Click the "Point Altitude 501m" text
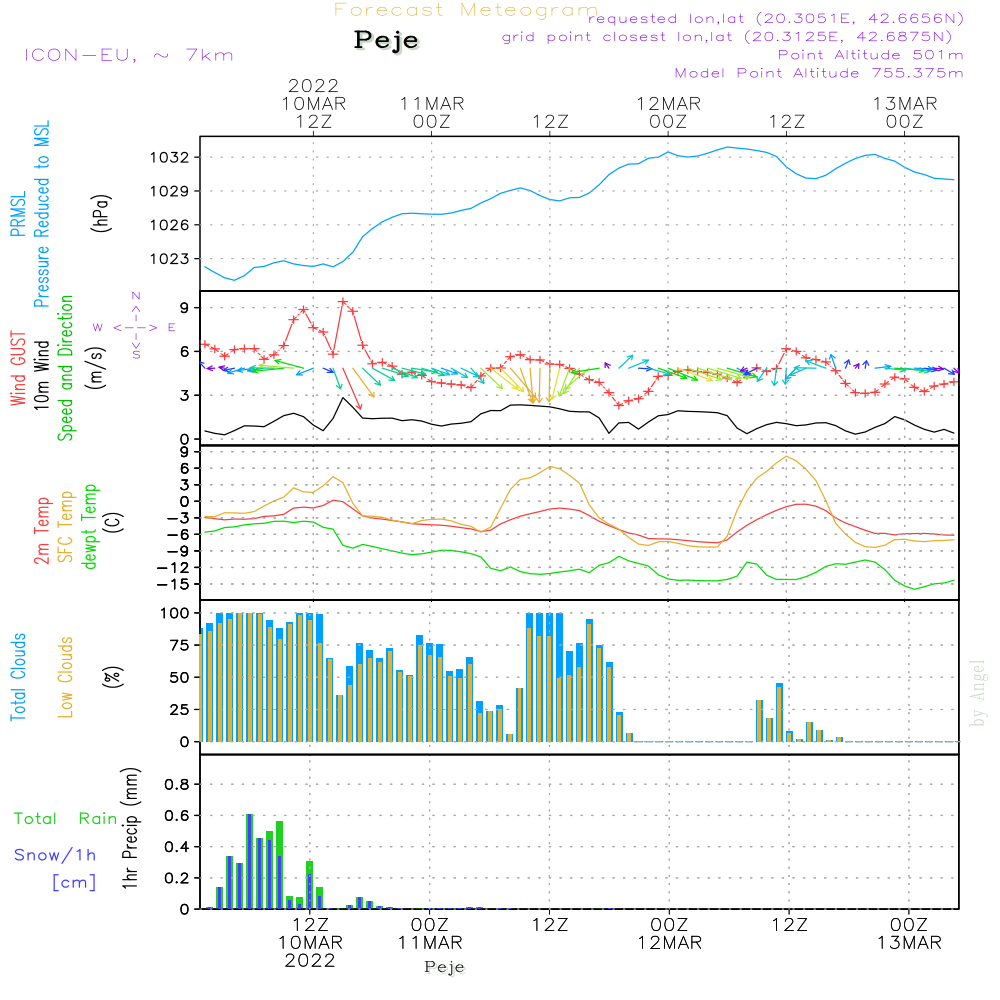 pos(871,55)
